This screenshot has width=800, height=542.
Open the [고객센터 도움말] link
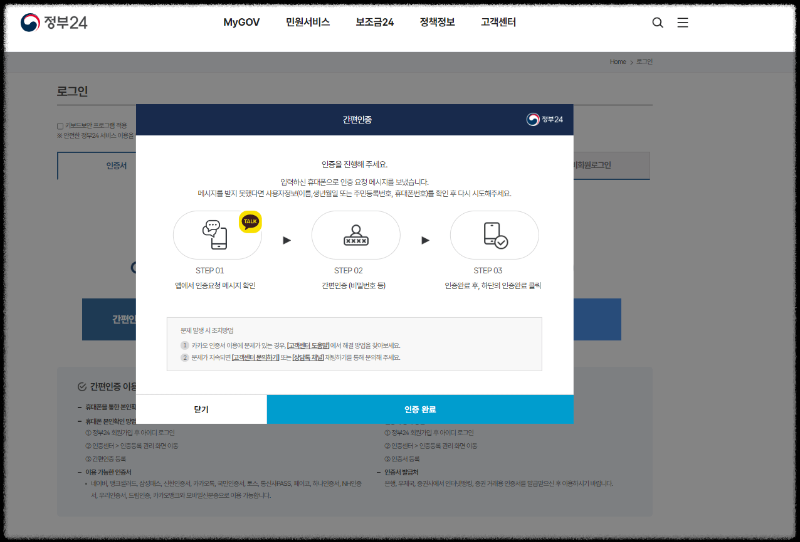pyautogui.click(x=308, y=346)
